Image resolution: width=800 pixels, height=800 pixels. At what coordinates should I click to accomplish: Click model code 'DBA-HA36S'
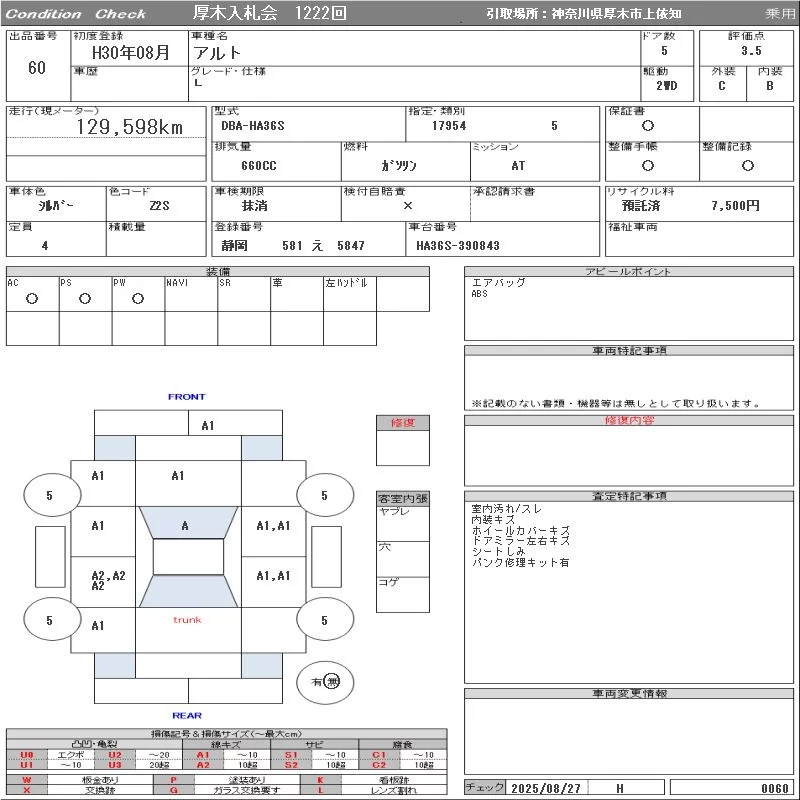[x=253, y=126]
